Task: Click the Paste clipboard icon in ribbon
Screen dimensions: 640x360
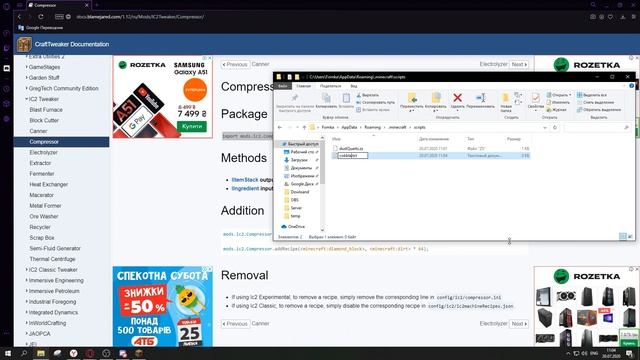Action: 346,98
